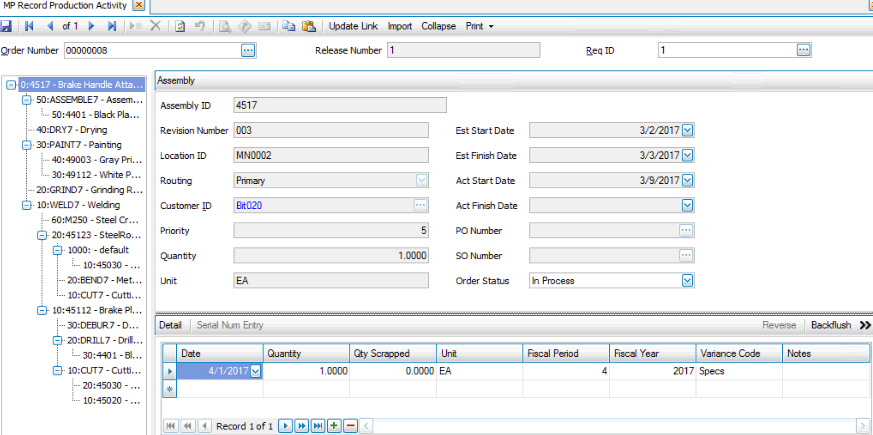The image size is (873, 435).
Task: Open Order Number lookup ellipsis button
Action: (248, 49)
